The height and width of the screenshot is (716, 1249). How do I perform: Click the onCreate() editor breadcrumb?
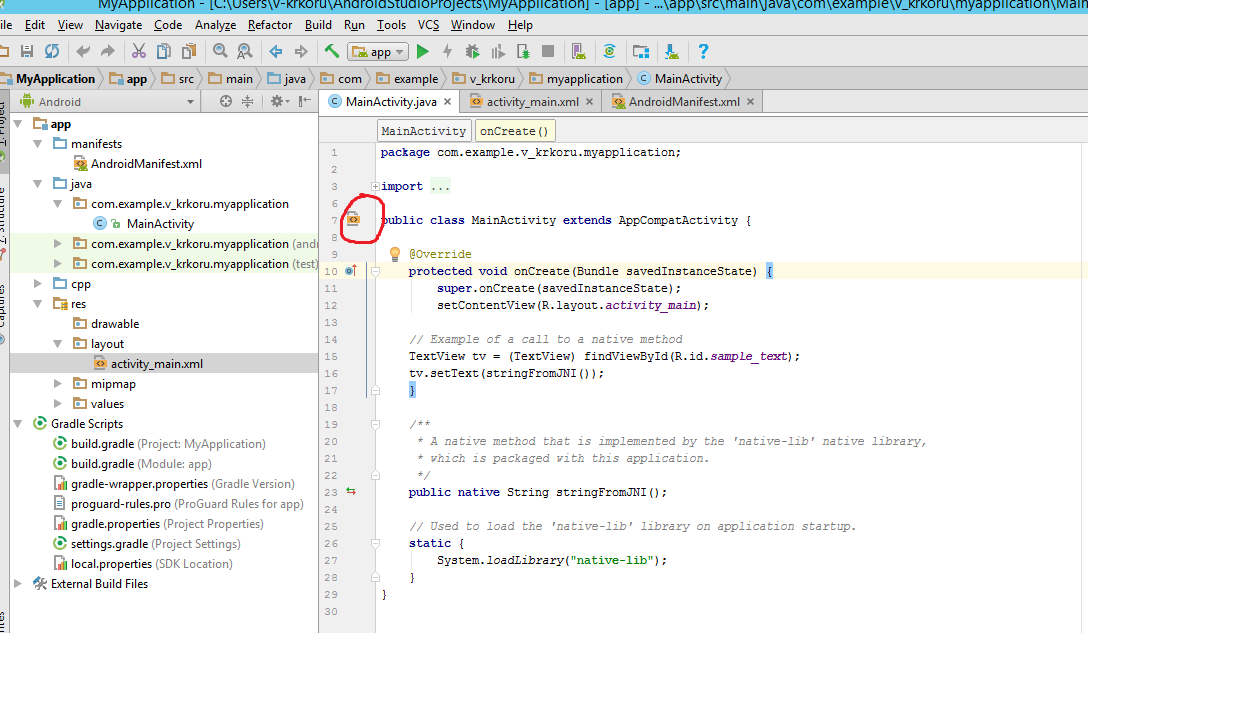click(514, 131)
